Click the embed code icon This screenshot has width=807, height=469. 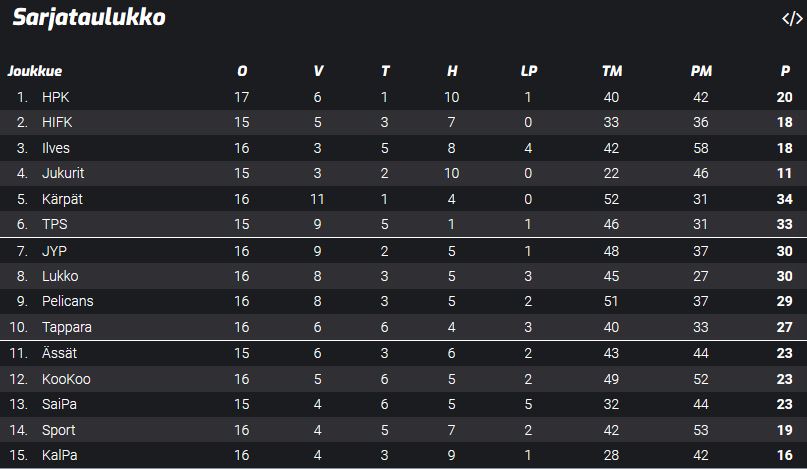pos(791,18)
